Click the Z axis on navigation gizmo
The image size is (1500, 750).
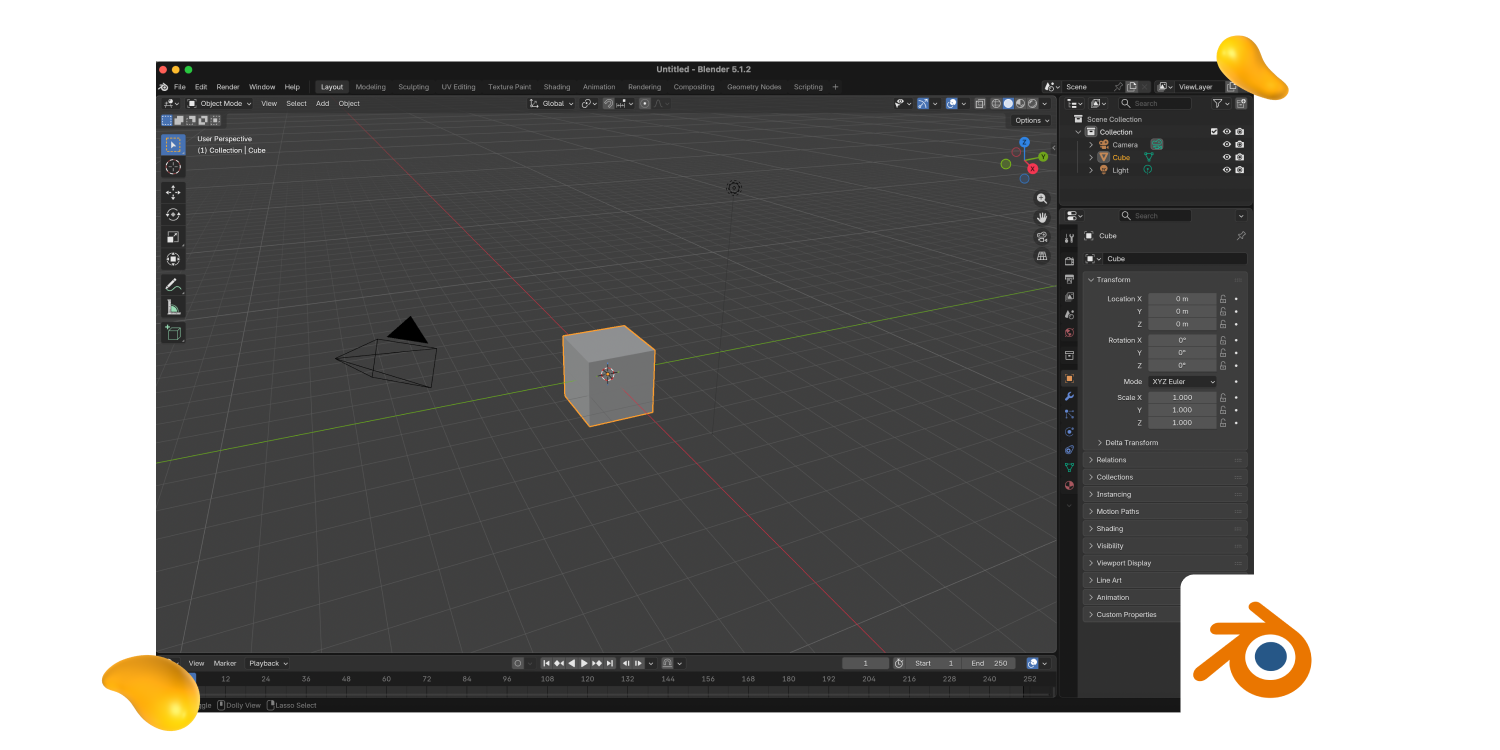click(x=1026, y=140)
